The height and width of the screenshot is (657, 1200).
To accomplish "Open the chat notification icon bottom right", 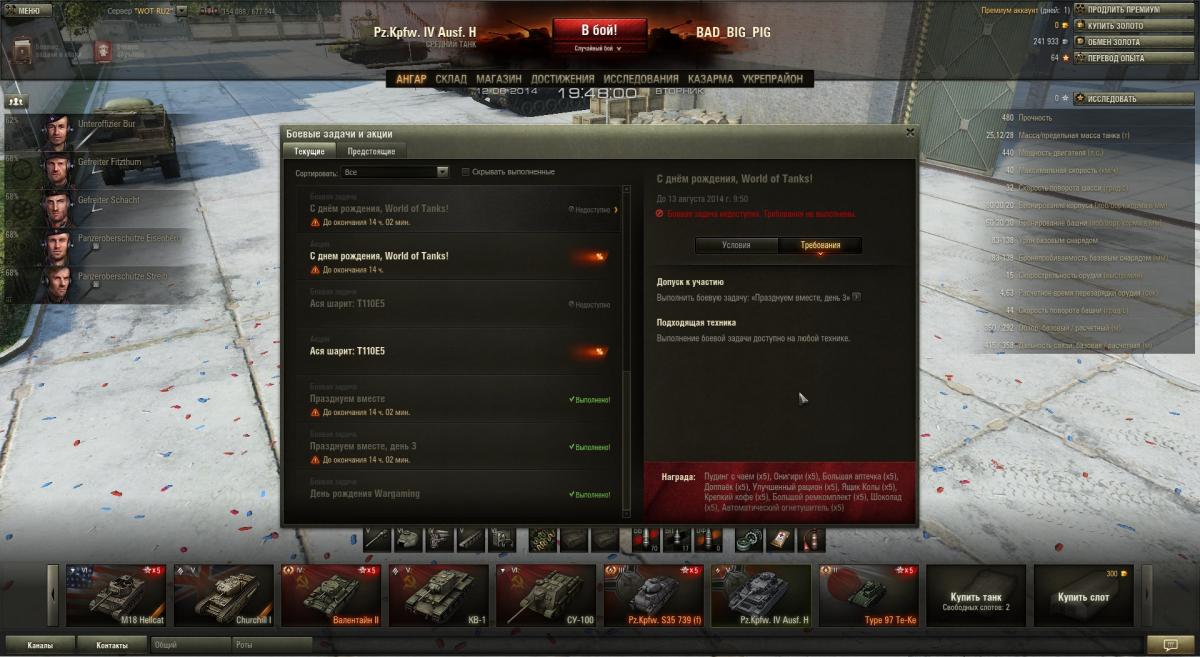I will tap(1164, 645).
